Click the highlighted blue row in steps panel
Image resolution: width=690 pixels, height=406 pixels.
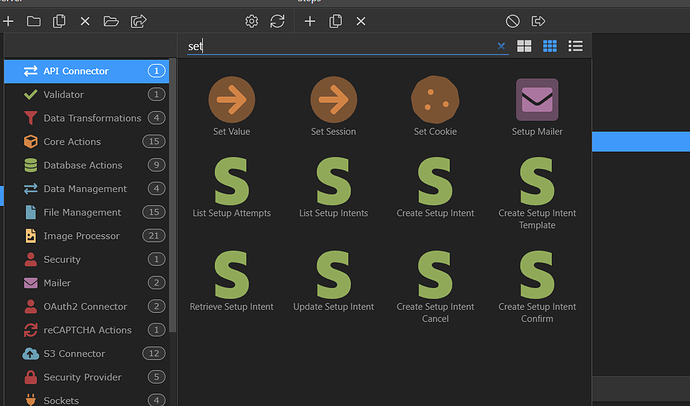click(x=641, y=142)
